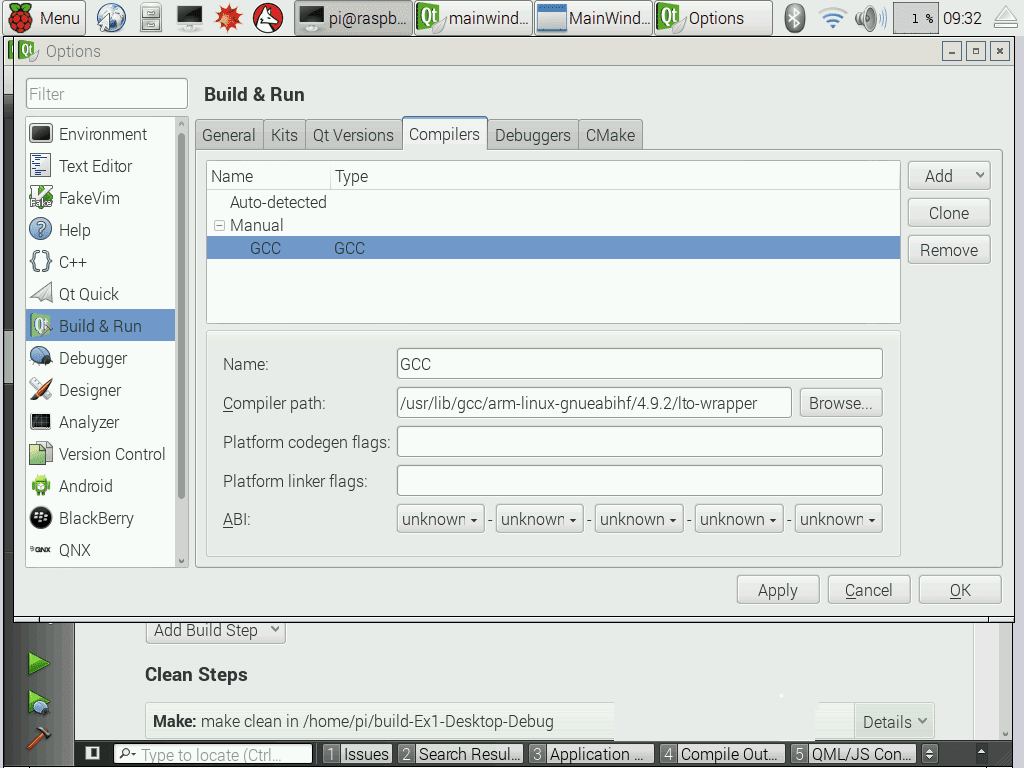Select the Designer category icon

tap(40, 390)
